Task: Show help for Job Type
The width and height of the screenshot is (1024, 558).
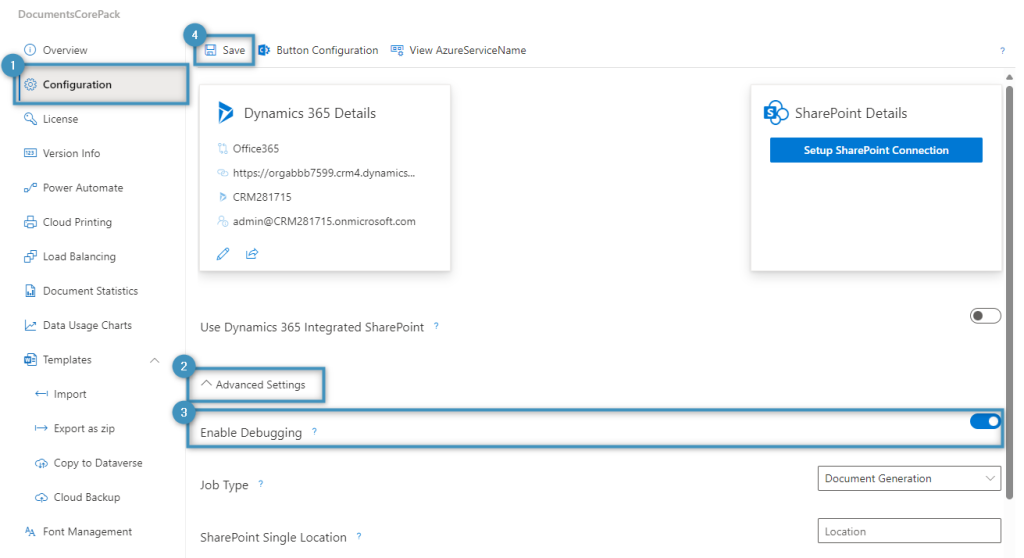Action: [261, 484]
